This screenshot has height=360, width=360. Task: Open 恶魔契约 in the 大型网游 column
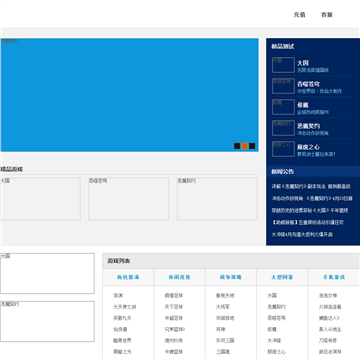[276, 307]
